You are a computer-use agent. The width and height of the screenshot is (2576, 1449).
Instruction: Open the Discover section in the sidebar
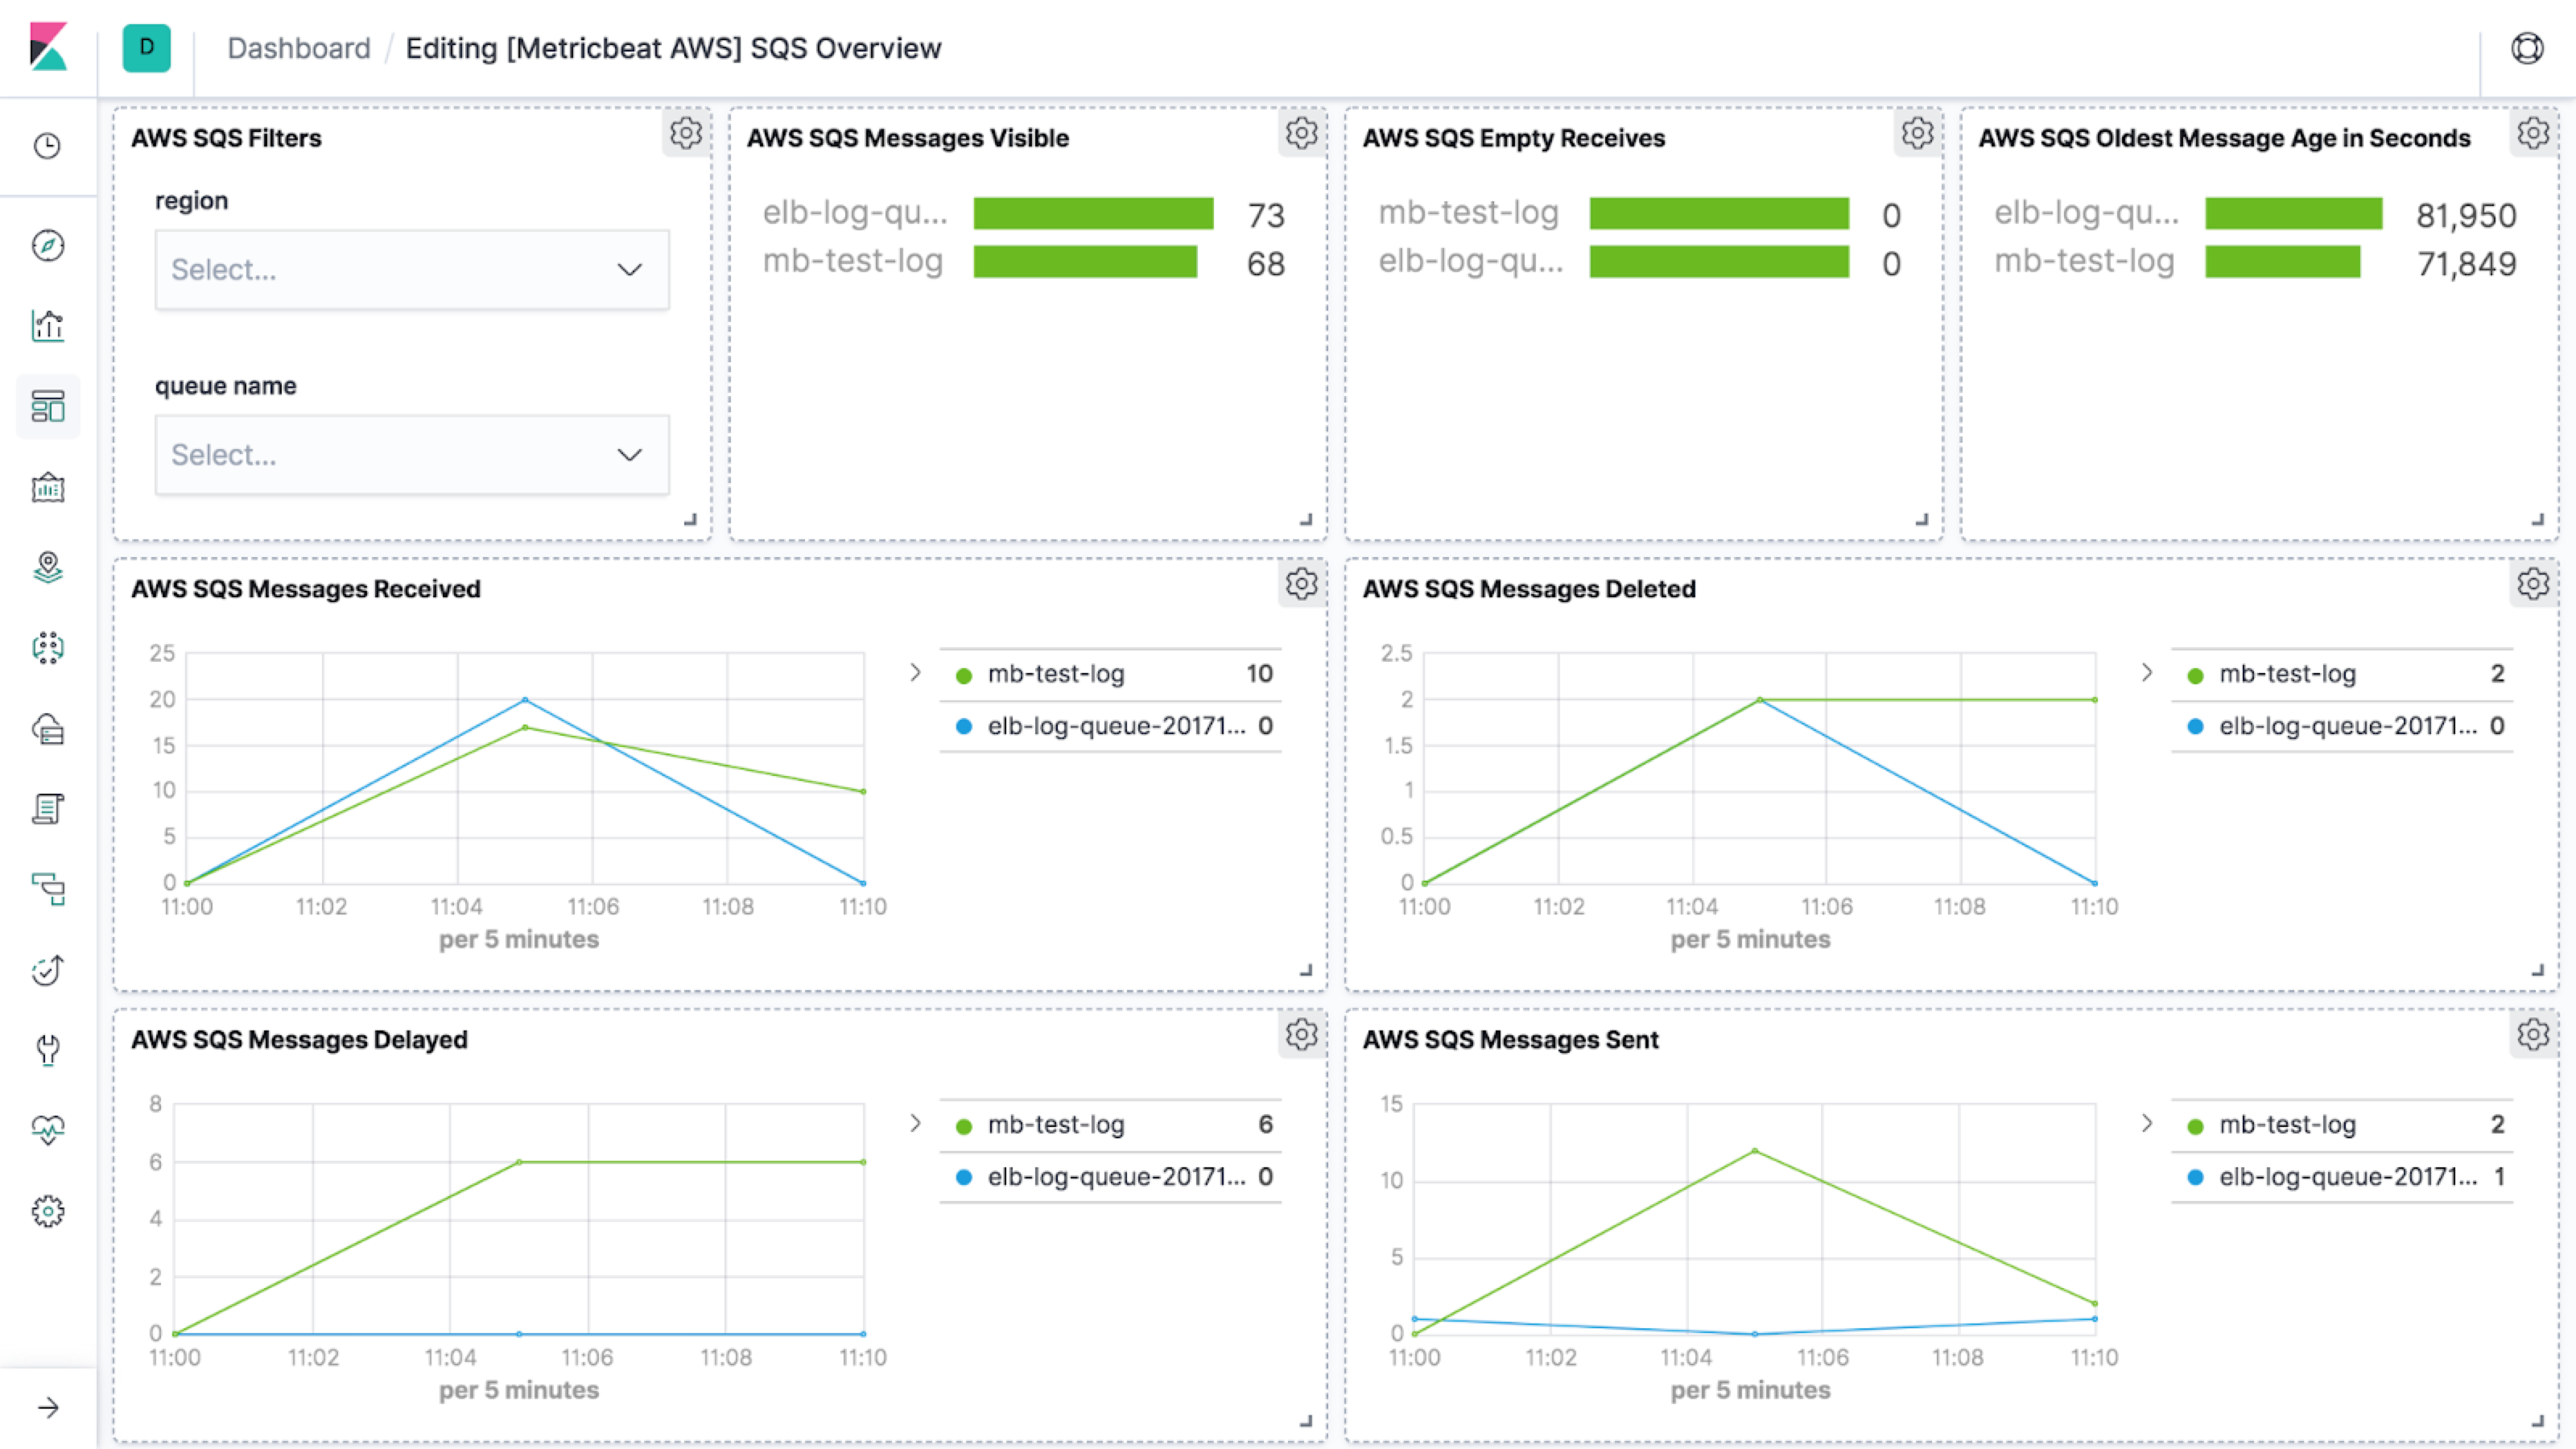pos(47,246)
